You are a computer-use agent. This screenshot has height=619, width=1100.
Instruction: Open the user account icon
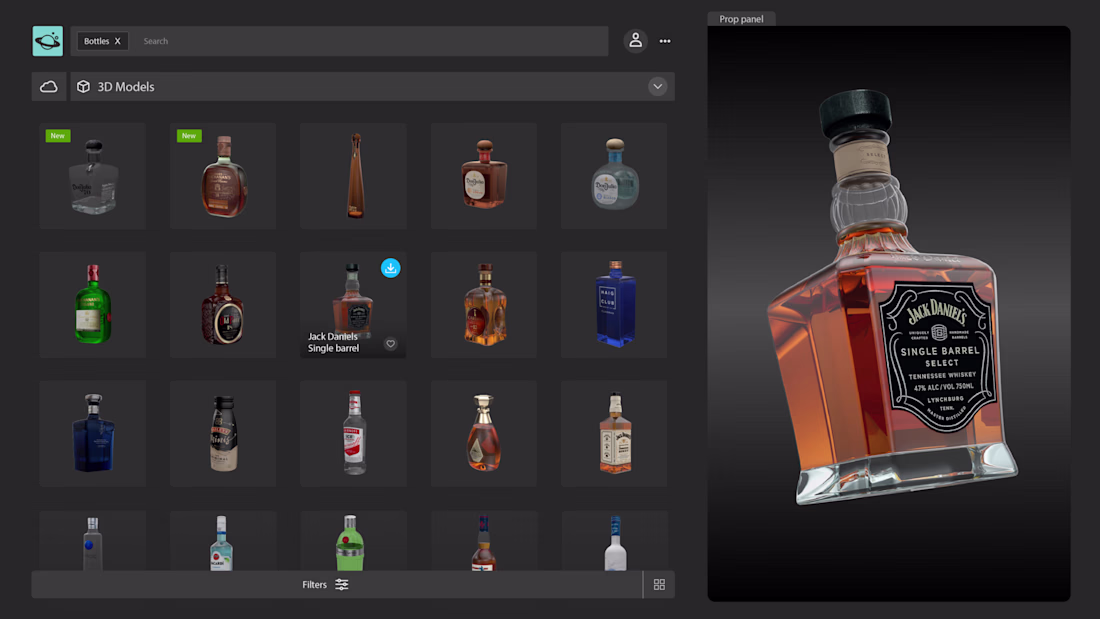tap(636, 41)
